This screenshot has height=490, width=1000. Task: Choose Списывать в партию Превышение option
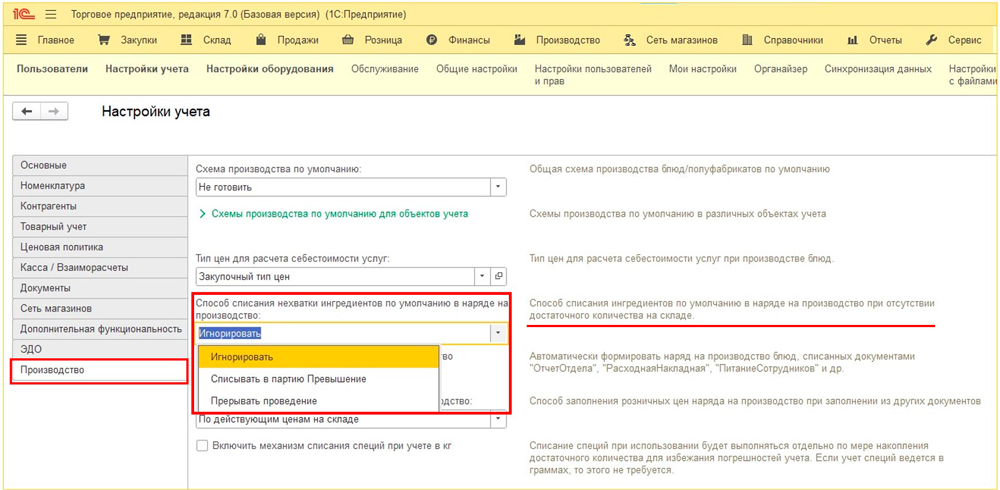pyautogui.click(x=288, y=379)
